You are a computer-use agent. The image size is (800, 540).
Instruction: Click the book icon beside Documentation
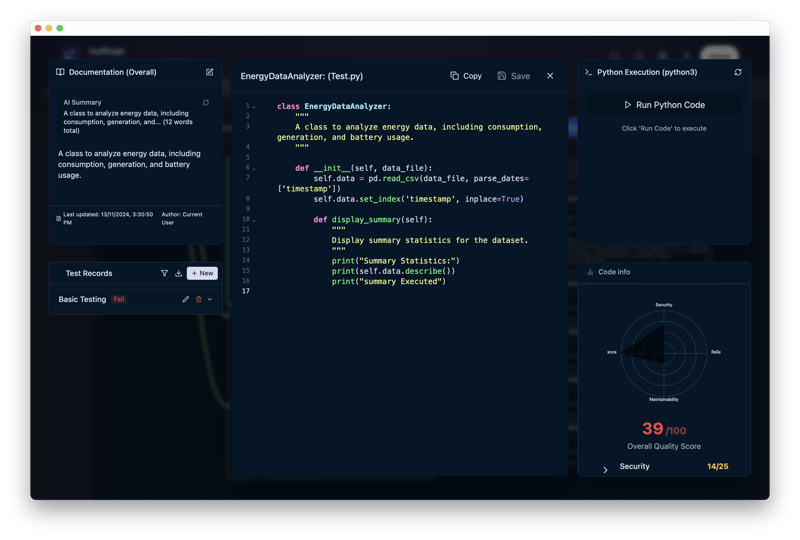click(60, 72)
